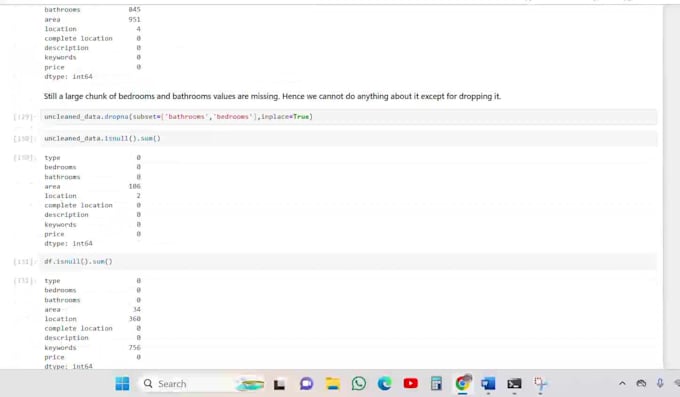This screenshot has width=680, height=397.
Task: Click the markdown text about missing bedrooms values
Action: coord(272,96)
